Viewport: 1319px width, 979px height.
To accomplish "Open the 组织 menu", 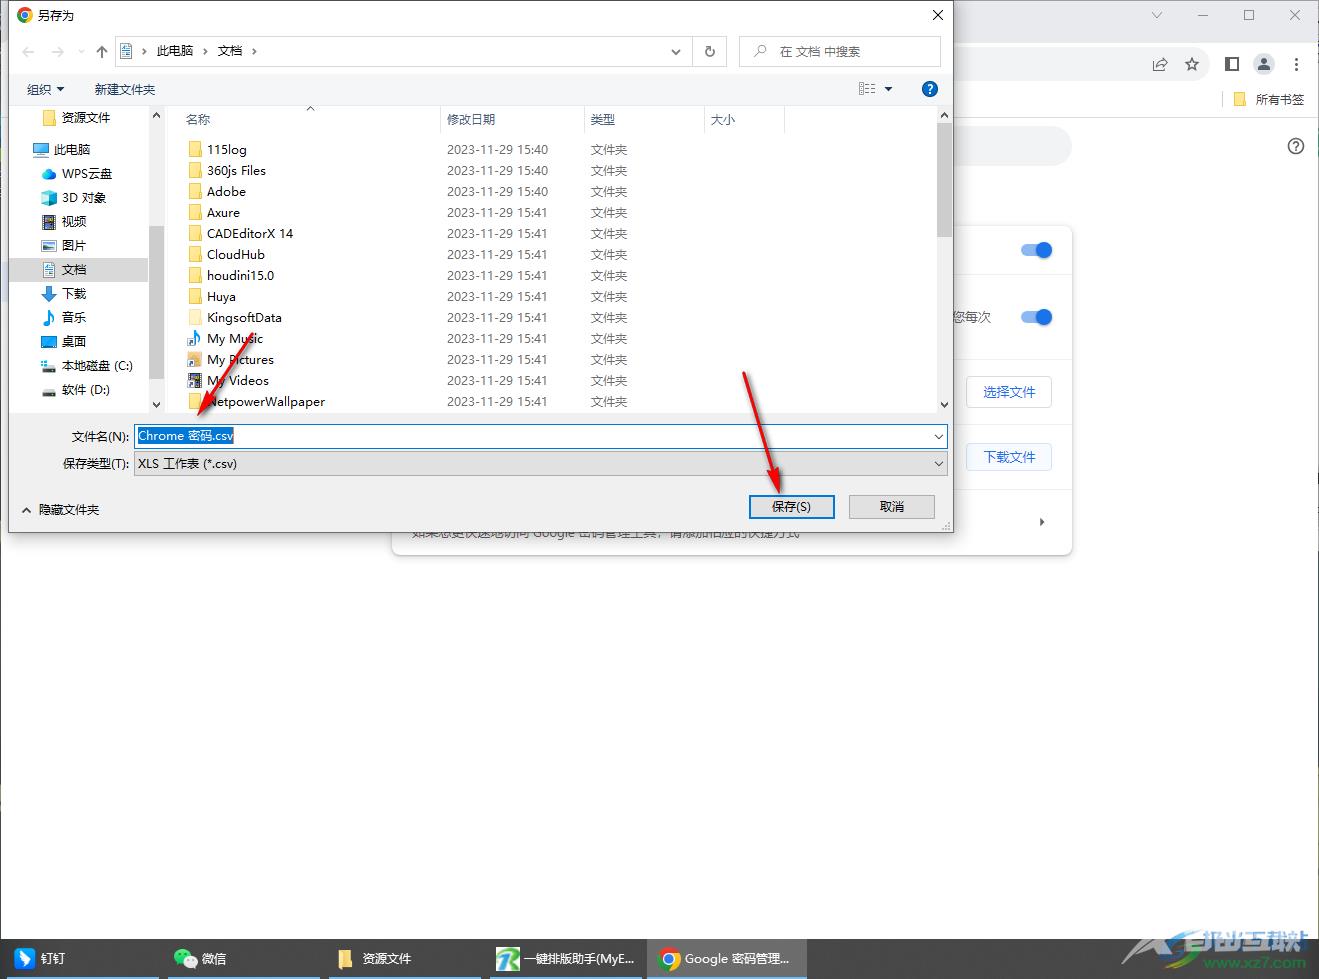I will [x=45, y=89].
